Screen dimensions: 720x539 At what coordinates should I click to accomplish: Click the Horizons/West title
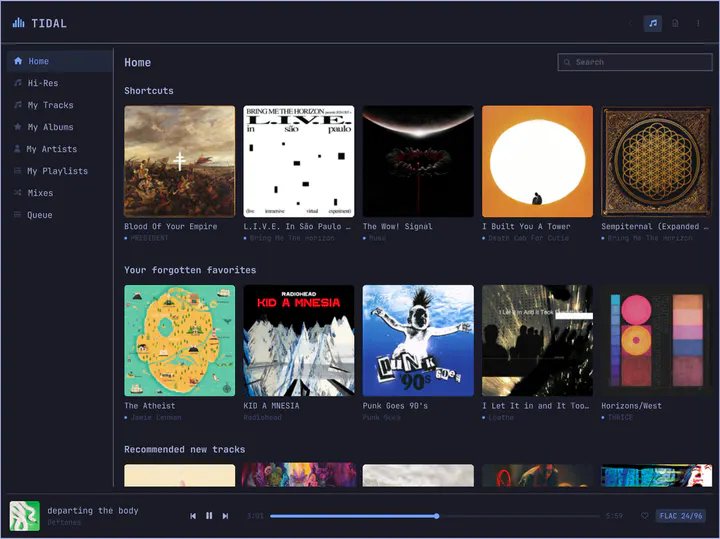[631, 406]
